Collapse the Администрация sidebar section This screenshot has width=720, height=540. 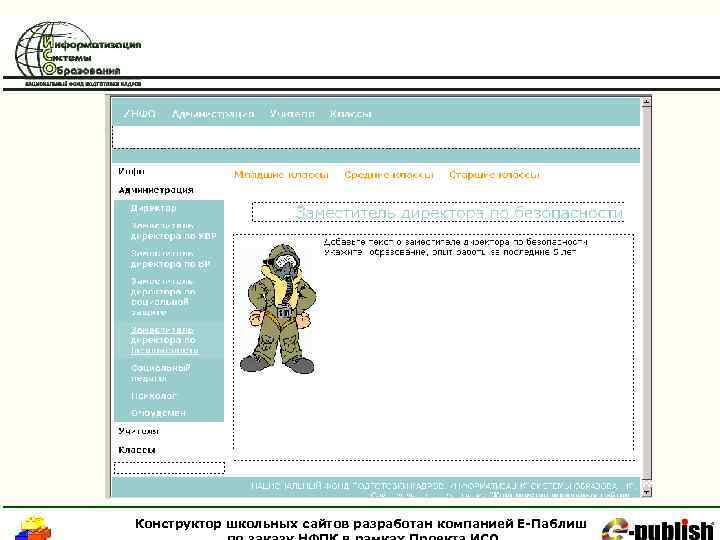(156, 190)
